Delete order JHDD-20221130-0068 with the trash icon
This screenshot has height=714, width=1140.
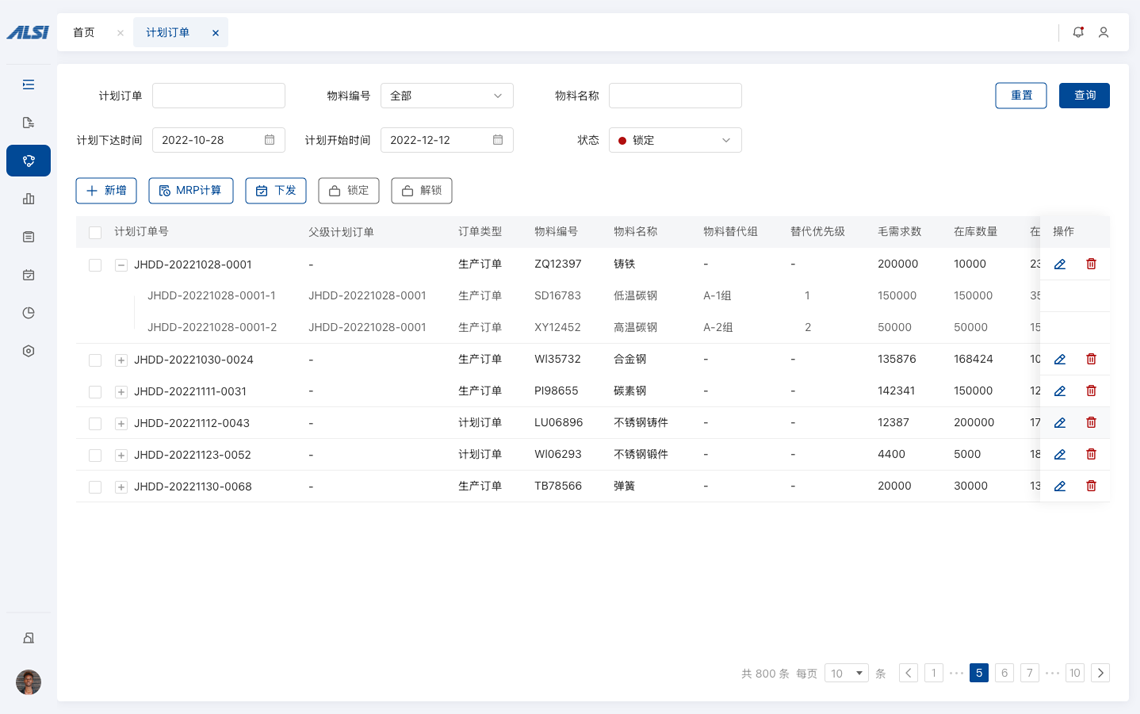1091,486
